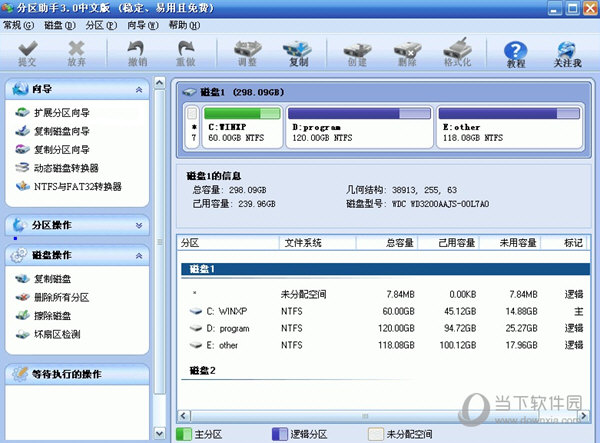The image size is (600, 443).
Task: Launch 扩展分区向导 wizard
Action: coord(52,112)
